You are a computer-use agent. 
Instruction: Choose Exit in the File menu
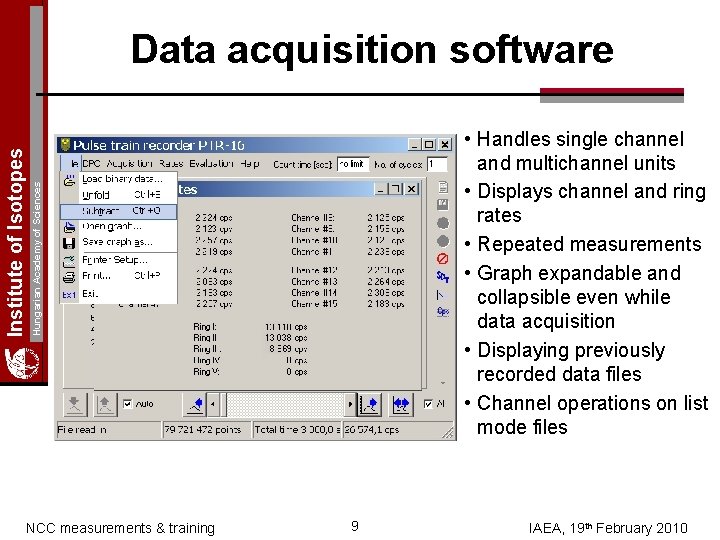click(119, 294)
